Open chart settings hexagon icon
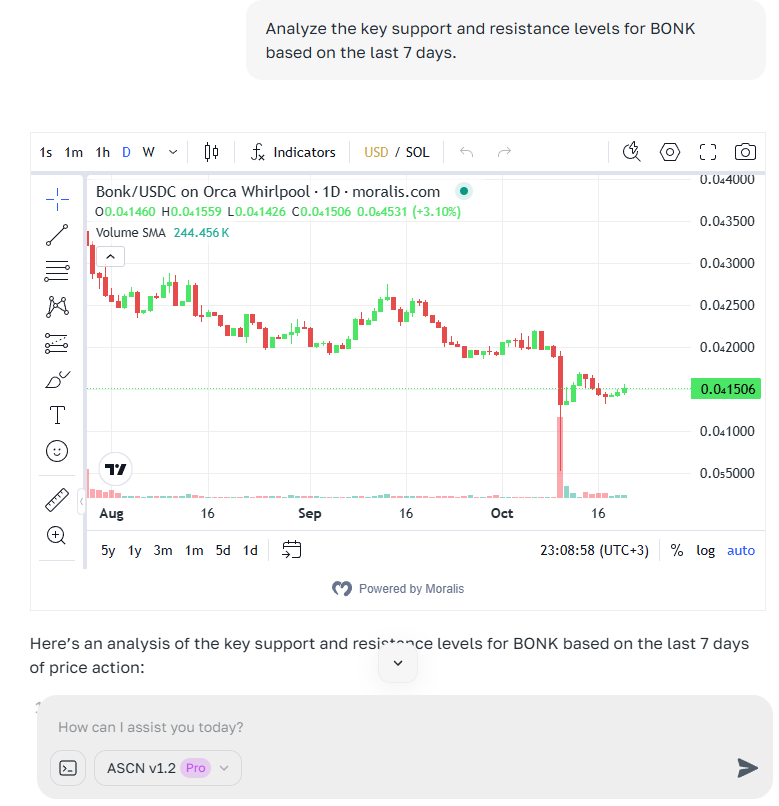Screen dimensions: 779x806 670,152
